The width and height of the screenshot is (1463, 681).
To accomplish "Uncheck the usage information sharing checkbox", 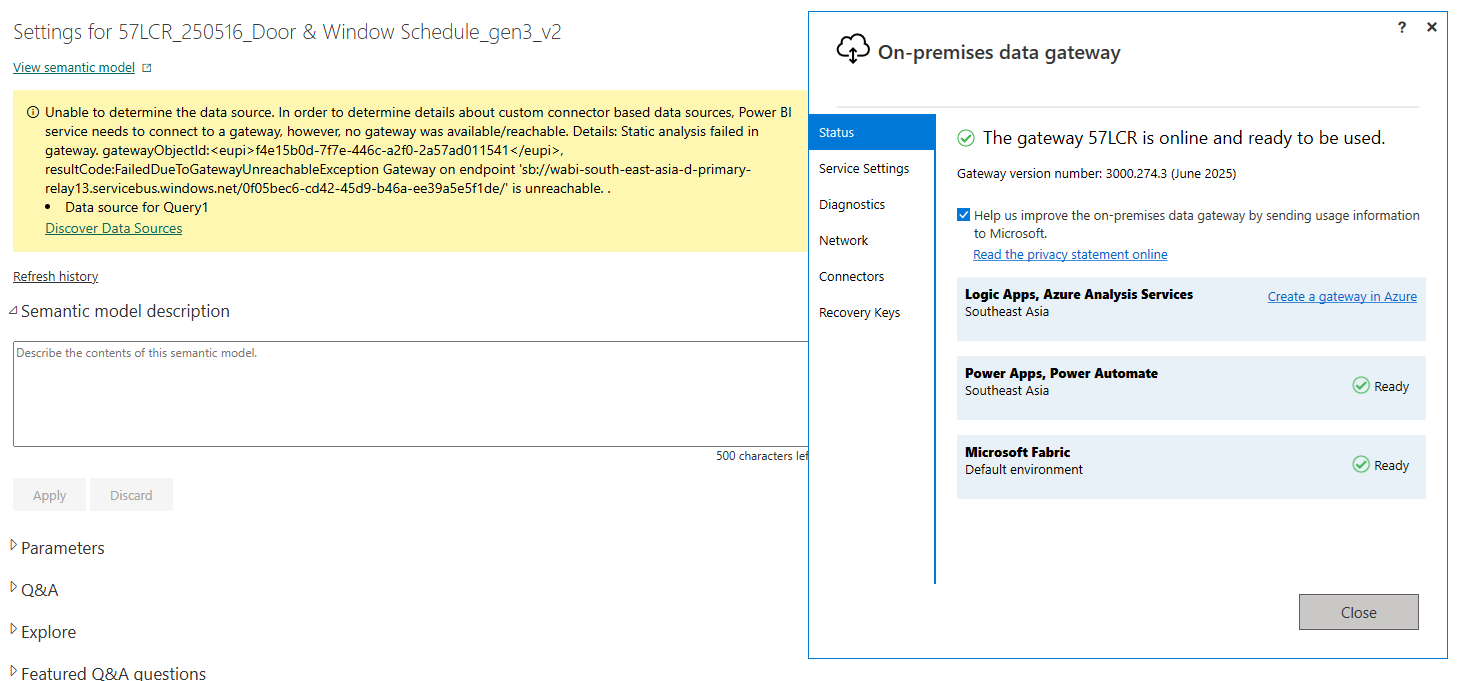I will click(x=963, y=215).
